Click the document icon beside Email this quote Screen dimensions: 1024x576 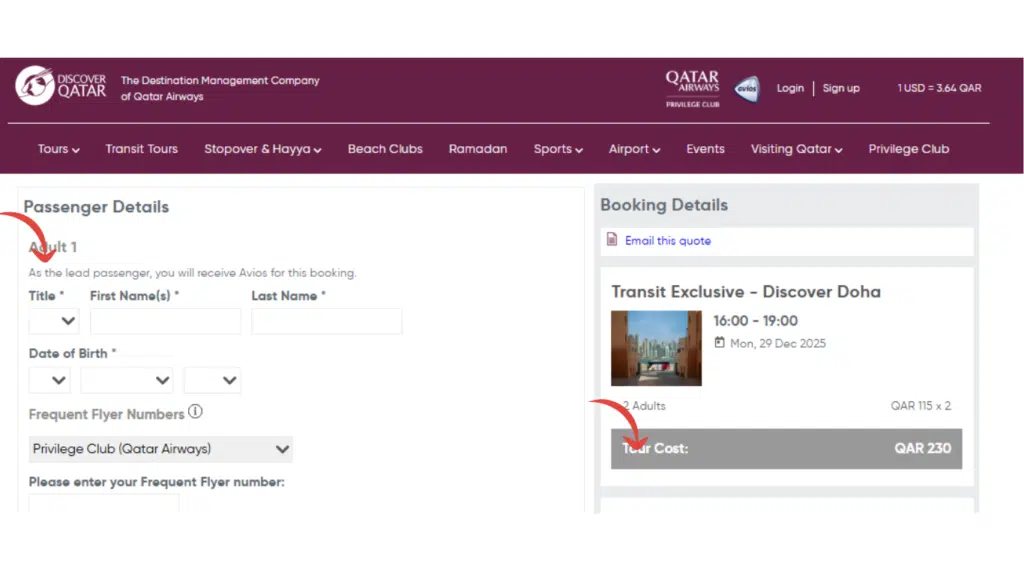coord(612,240)
